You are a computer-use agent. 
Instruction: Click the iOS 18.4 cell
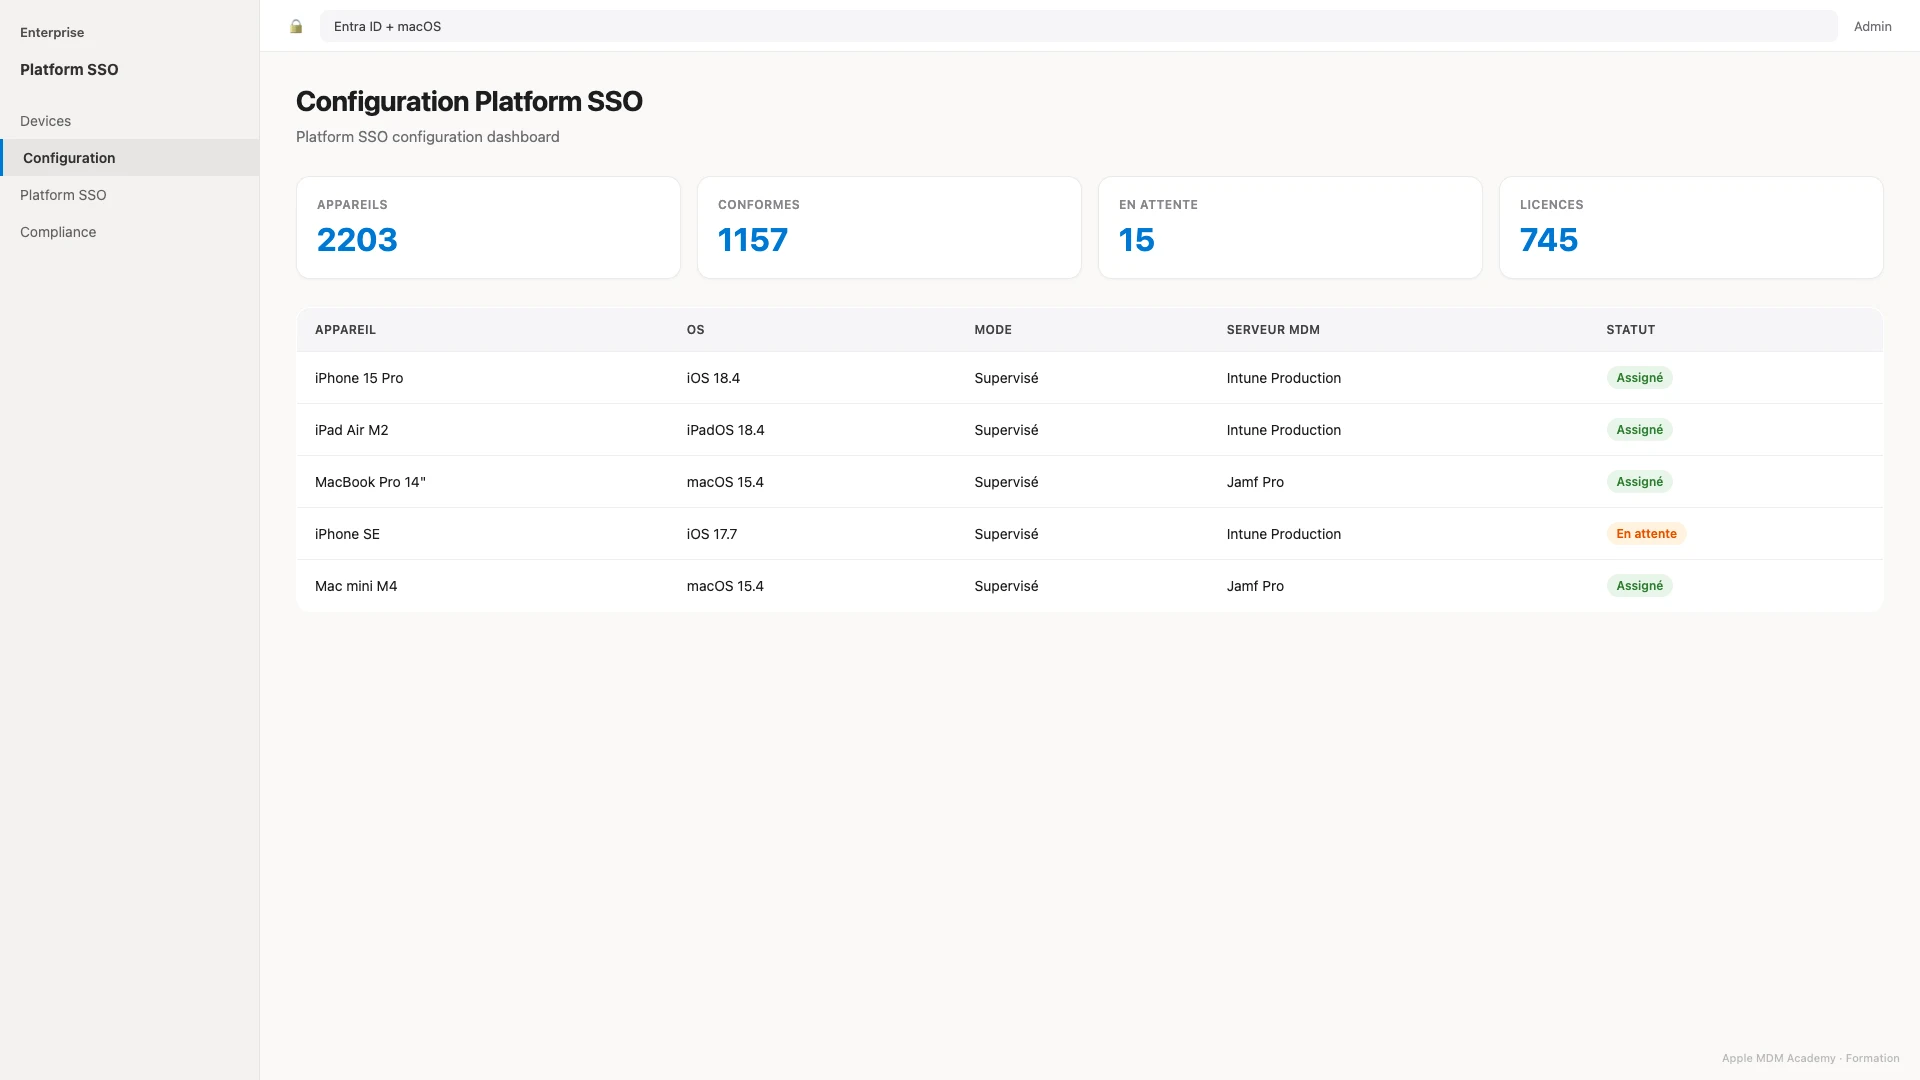pyautogui.click(x=713, y=378)
